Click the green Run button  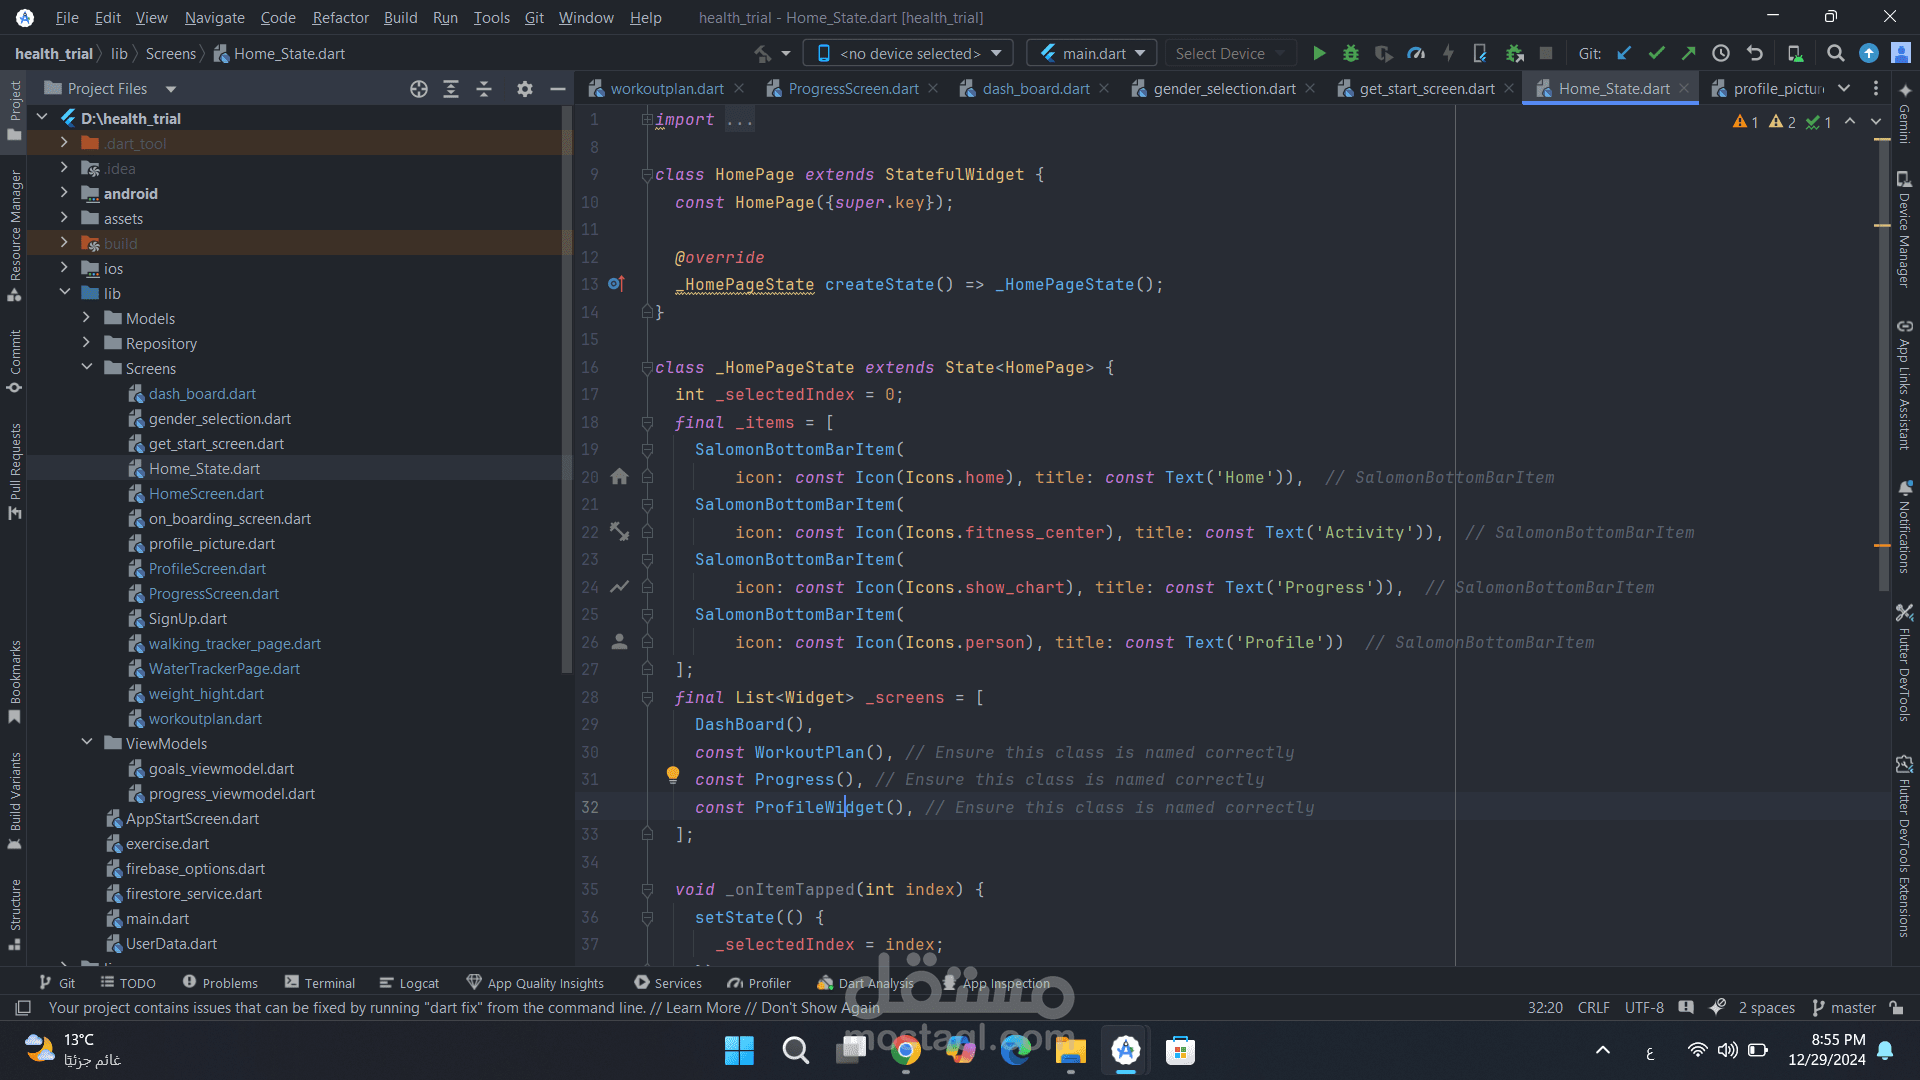[x=1319, y=53]
